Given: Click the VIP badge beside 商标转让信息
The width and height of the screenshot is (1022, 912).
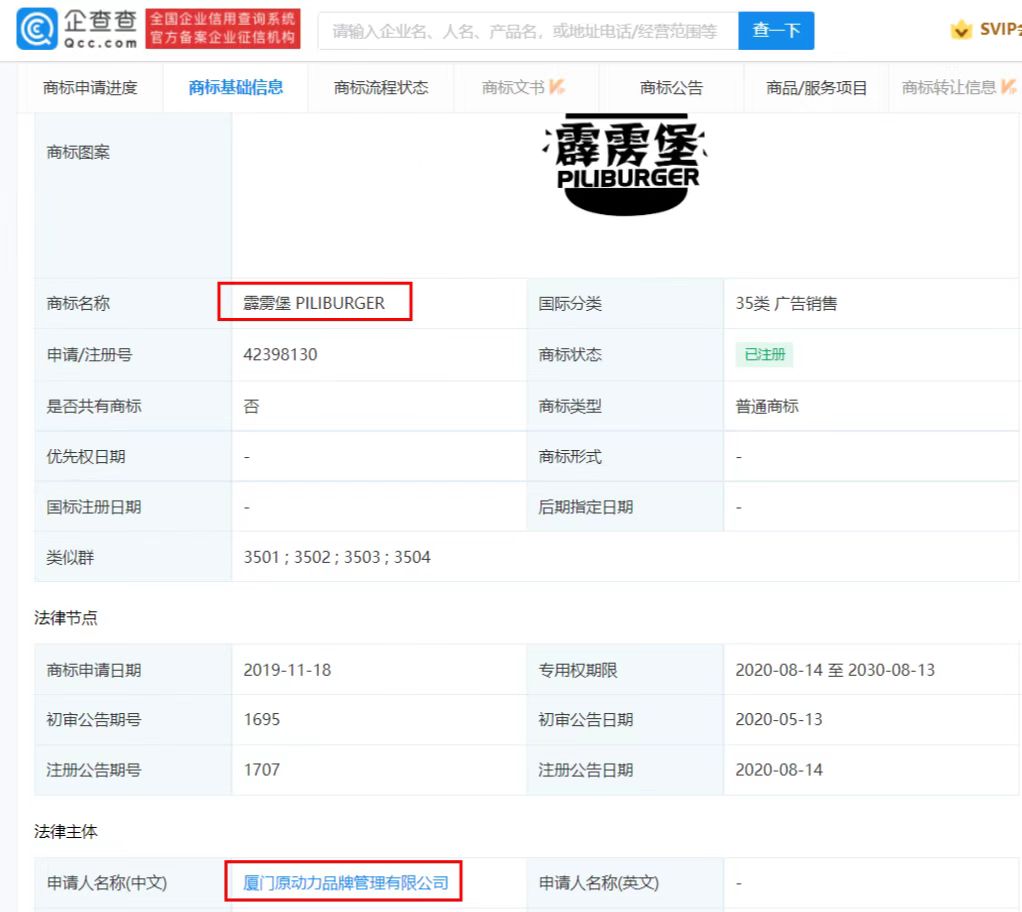Looking at the screenshot, I should pos(1009,87).
